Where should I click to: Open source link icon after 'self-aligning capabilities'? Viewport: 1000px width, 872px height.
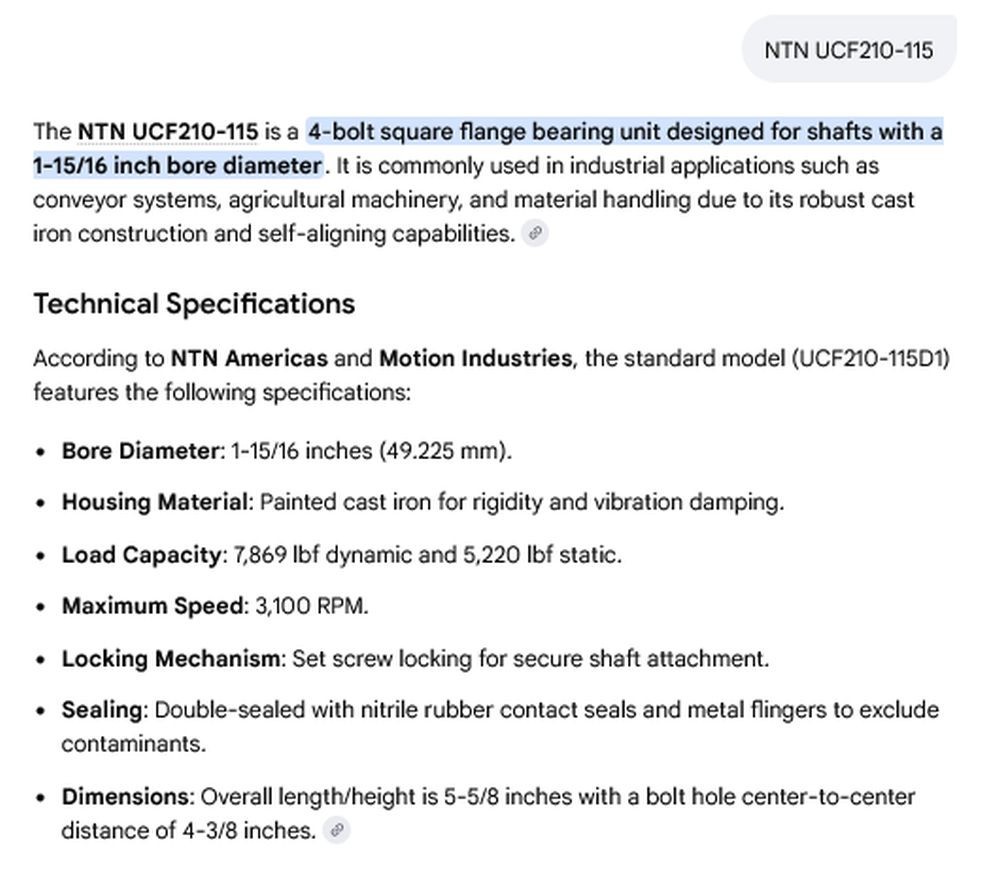(x=534, y=233)
